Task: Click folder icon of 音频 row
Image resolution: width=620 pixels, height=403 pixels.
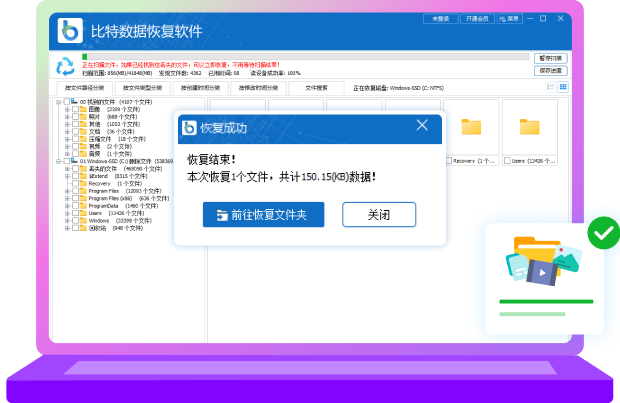Action: pyautogui.click(x=83, y=153)
